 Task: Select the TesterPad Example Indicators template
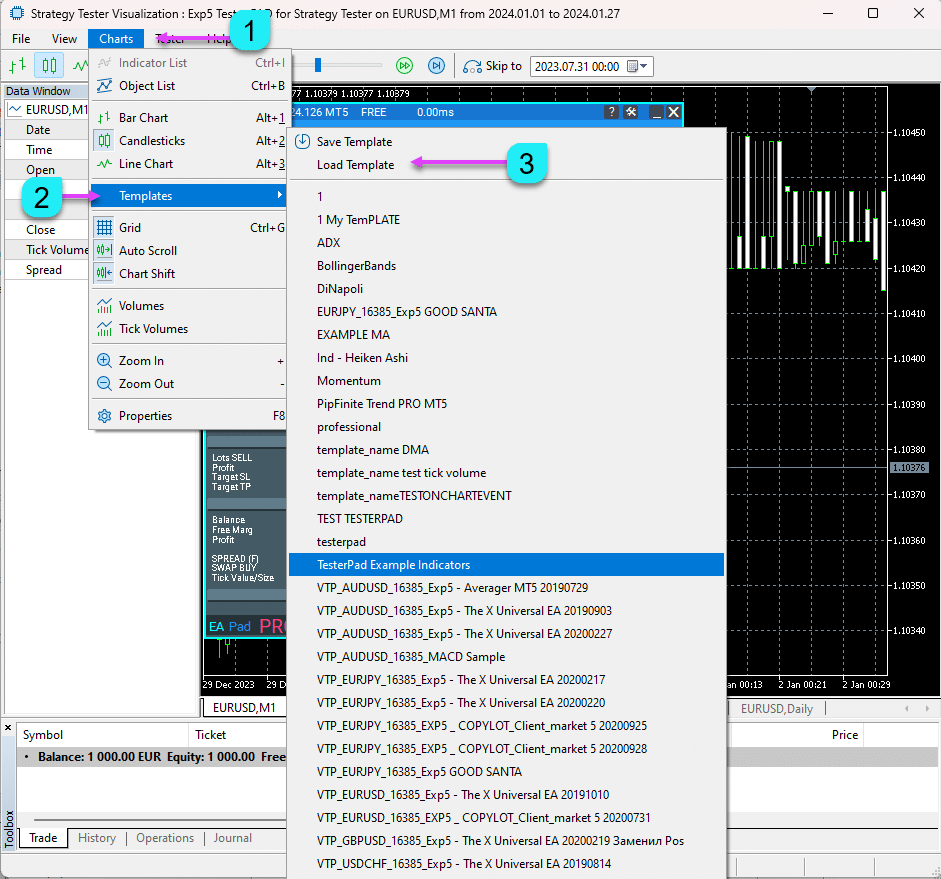pyautogui.click(x=393, y=565)
